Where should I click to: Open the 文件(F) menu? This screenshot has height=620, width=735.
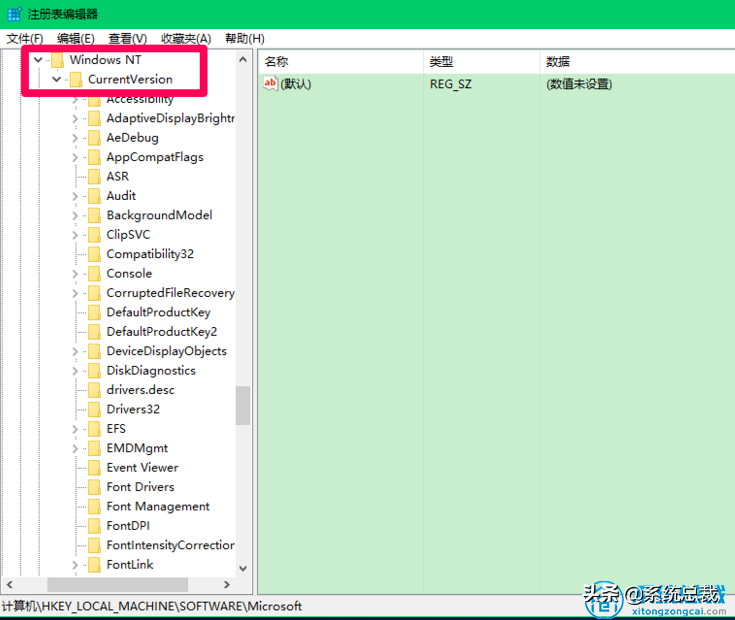24,38
